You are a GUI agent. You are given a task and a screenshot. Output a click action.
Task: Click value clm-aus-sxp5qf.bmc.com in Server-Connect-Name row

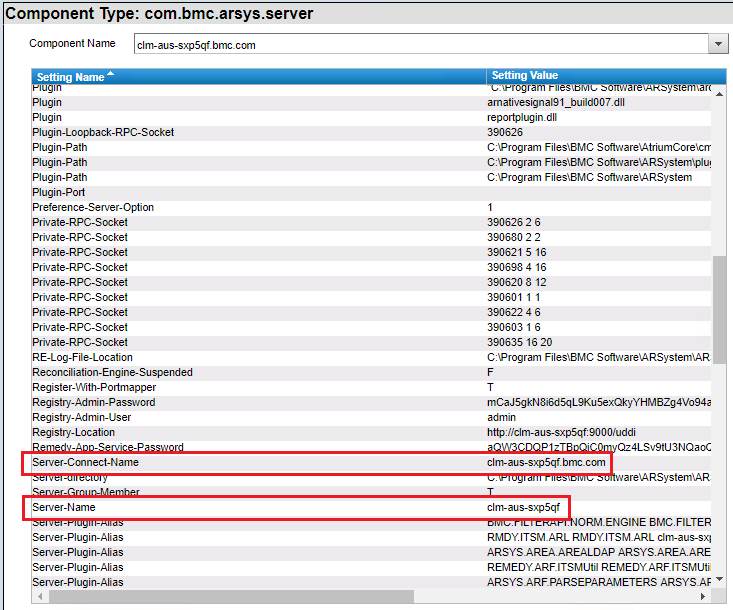point(546,462)
